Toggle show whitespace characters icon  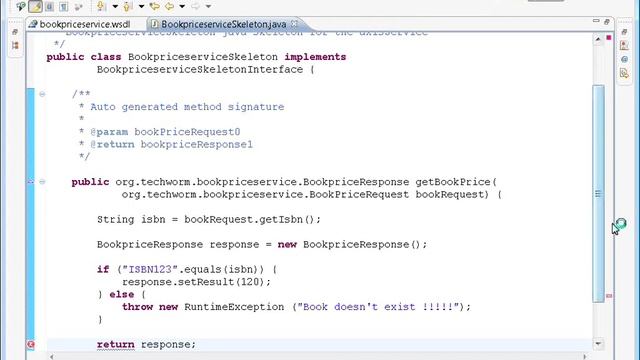64,6
